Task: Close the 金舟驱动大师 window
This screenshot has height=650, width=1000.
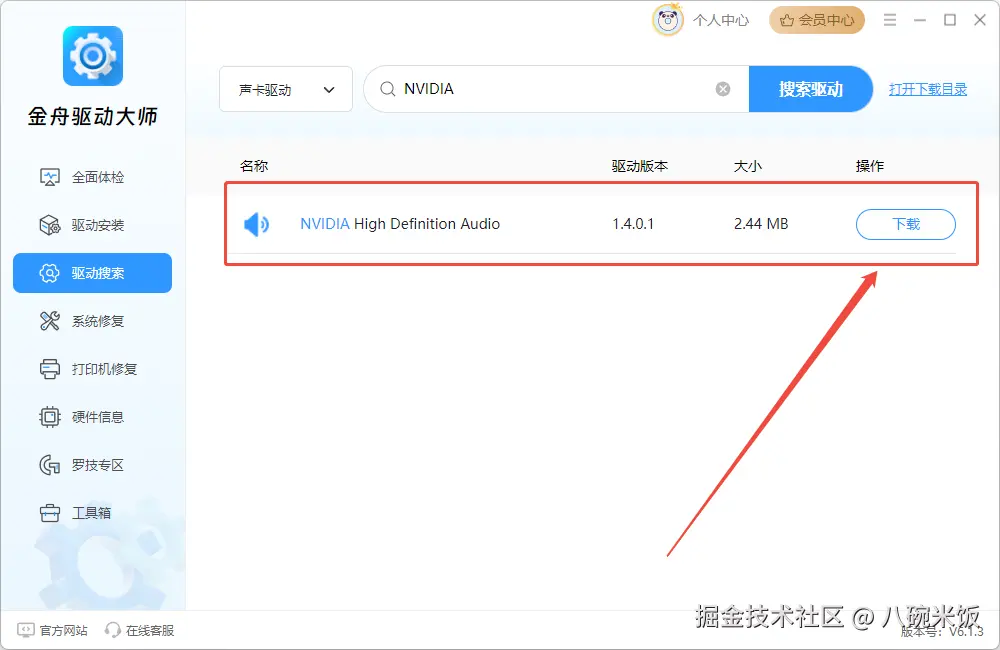Action: (980, 20)
